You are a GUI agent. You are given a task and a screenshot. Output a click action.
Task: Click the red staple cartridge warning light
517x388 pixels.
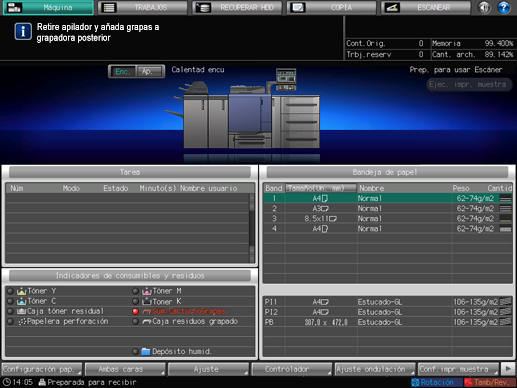[135, 311]
